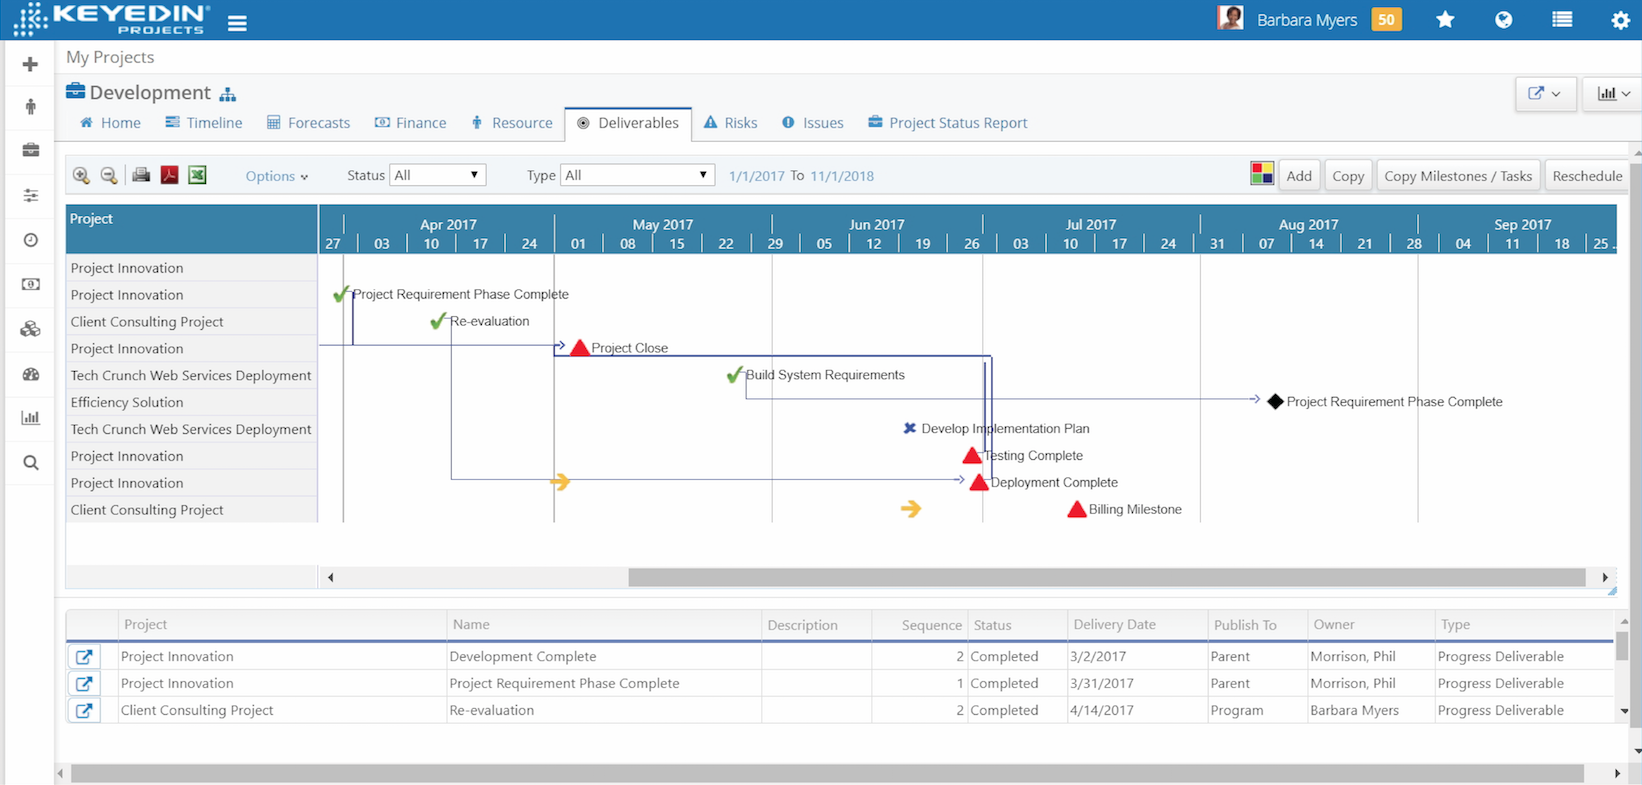Screen dimensions: 1642x785
Task: Click the Reschedule button
Action: click(x=1586, y=176)
